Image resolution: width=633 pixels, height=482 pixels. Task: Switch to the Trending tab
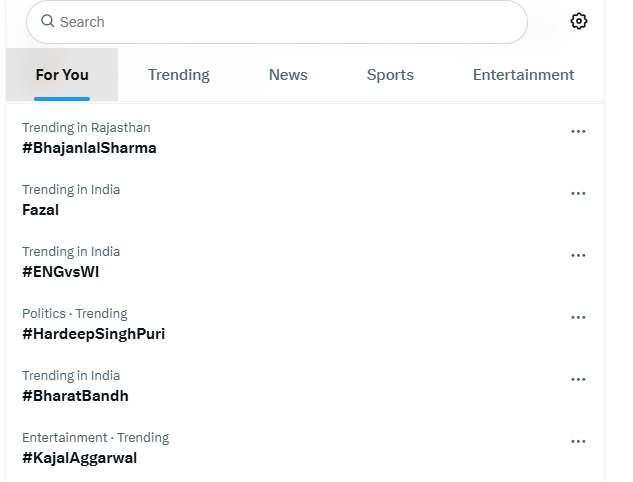[x=179, y=75]
